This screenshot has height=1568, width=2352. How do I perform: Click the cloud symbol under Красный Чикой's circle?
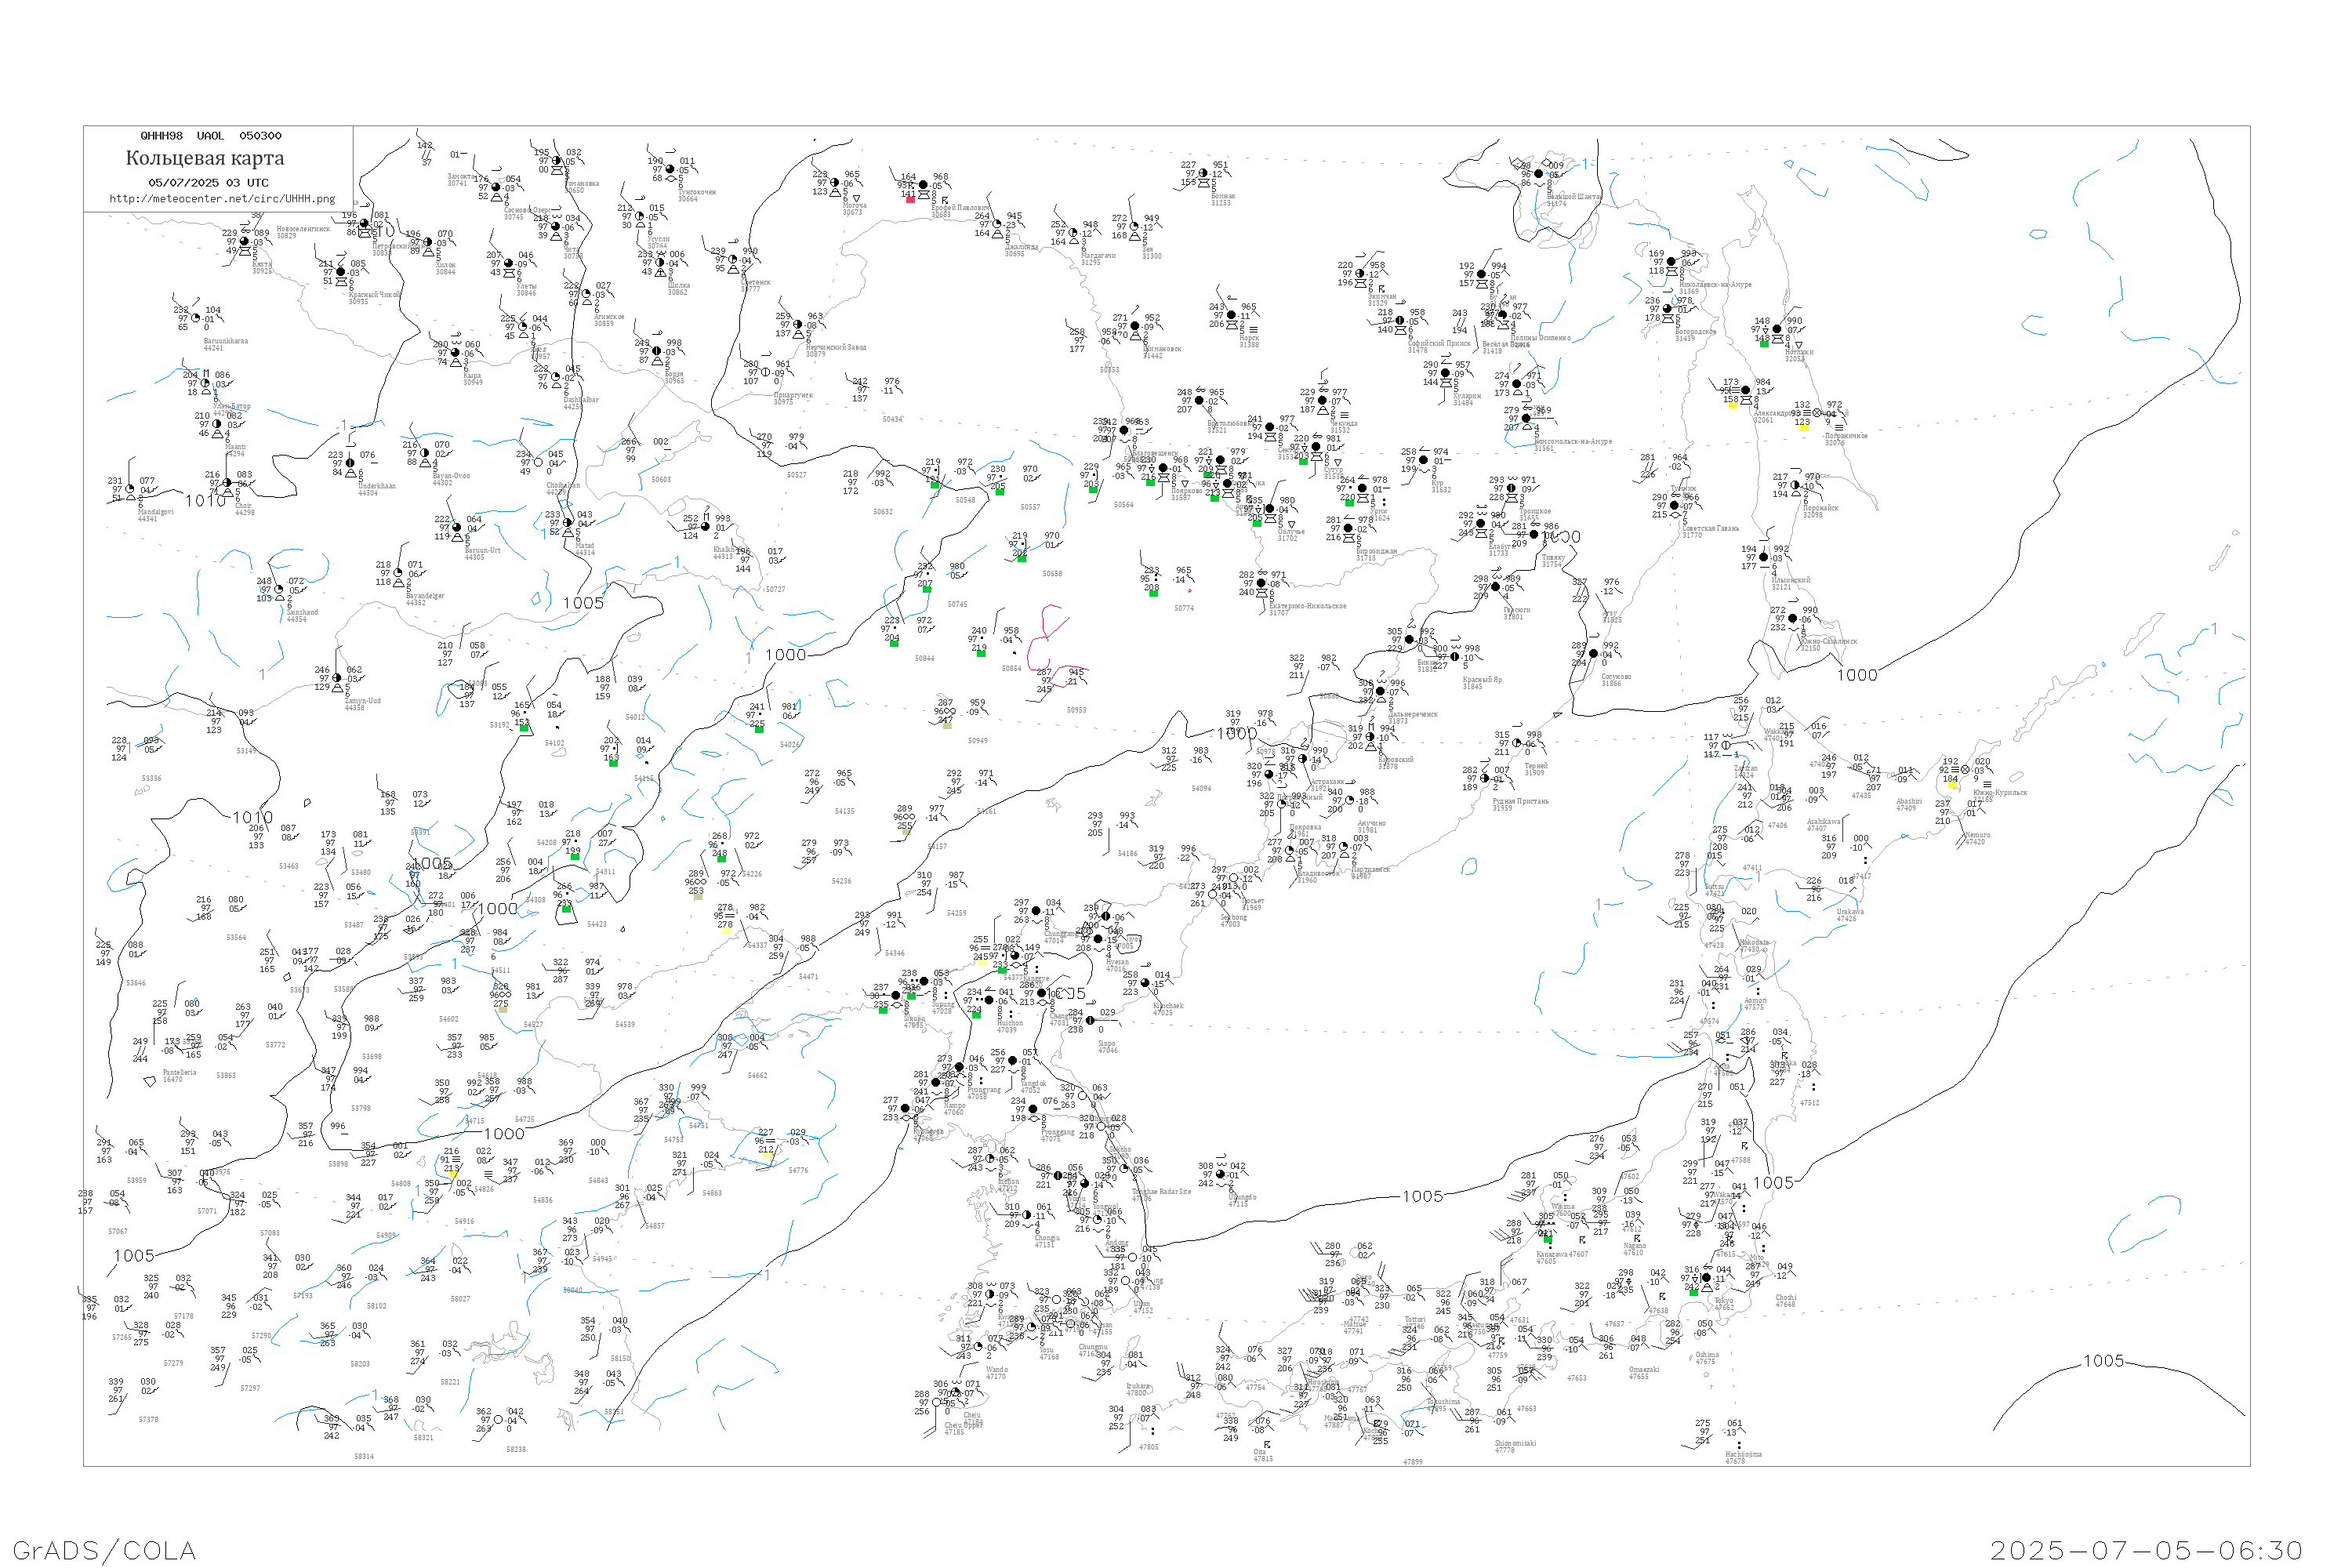[x=340, y=283]
